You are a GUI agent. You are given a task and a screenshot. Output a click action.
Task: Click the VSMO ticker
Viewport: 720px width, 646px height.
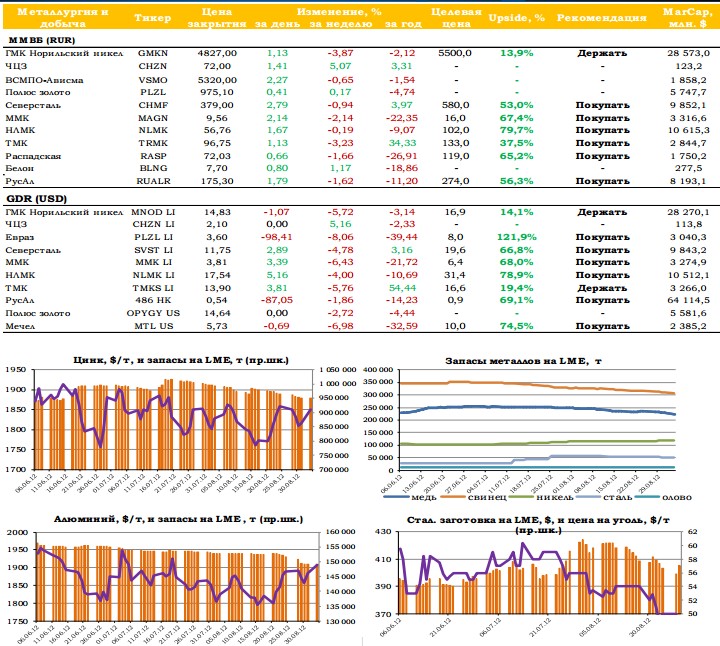(x=153, y=80)
